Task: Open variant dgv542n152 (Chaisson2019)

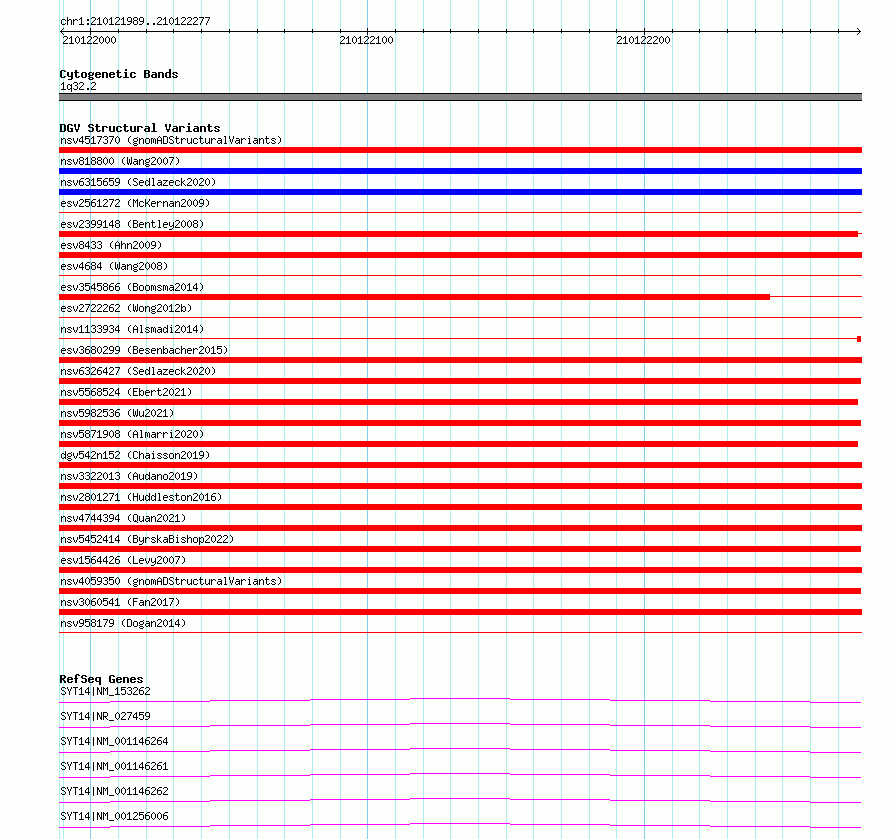Action: coord(135,455)
